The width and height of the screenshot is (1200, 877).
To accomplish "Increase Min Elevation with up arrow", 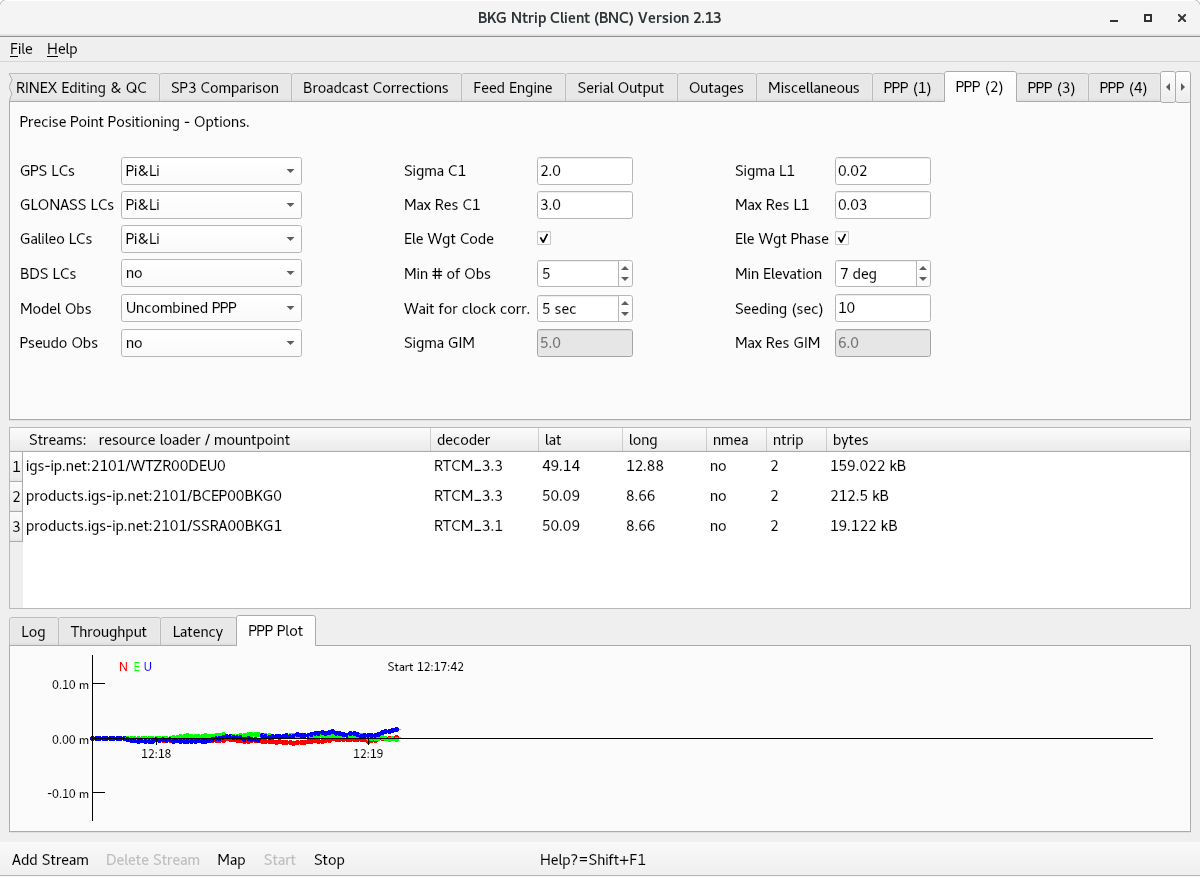I will click(x=923, y=268).
